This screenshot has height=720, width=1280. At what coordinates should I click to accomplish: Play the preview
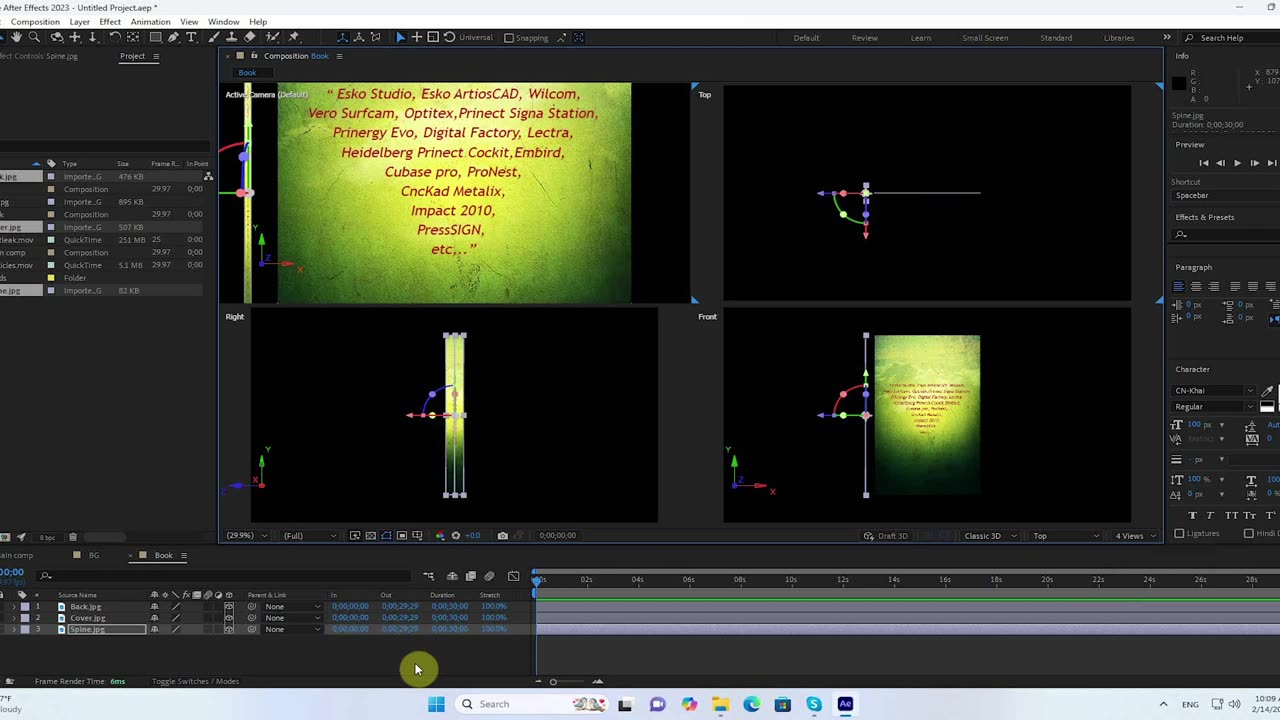1237,163
